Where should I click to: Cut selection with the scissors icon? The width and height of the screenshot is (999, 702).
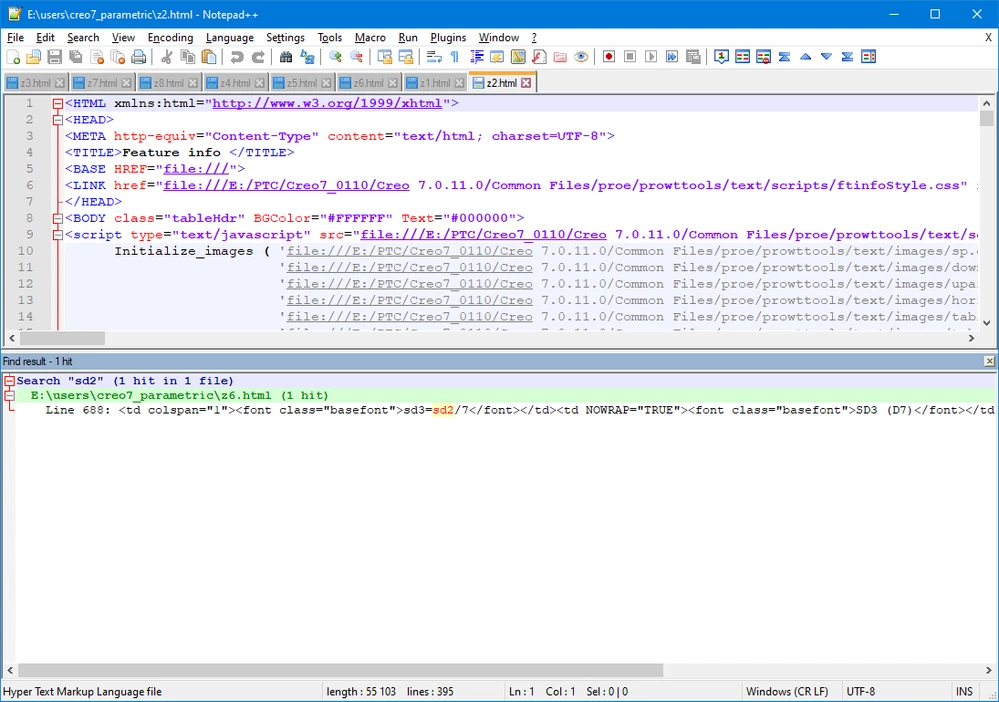coord(166,57)
